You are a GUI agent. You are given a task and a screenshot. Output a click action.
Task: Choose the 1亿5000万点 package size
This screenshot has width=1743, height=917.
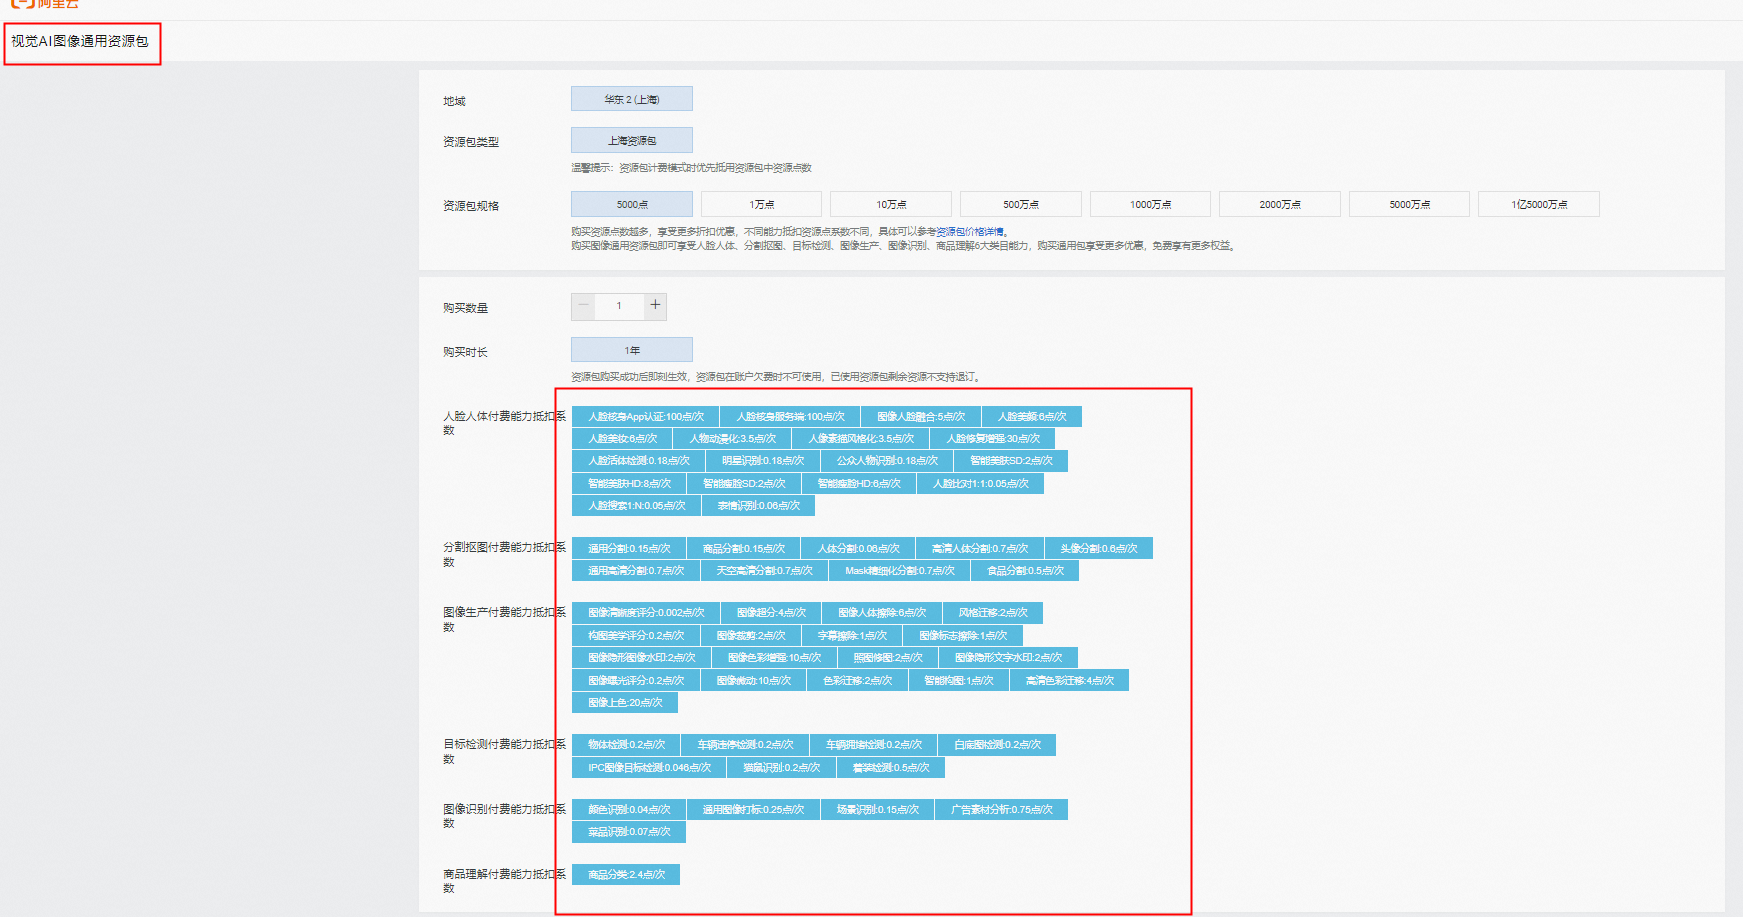[x=1539, y=204]
